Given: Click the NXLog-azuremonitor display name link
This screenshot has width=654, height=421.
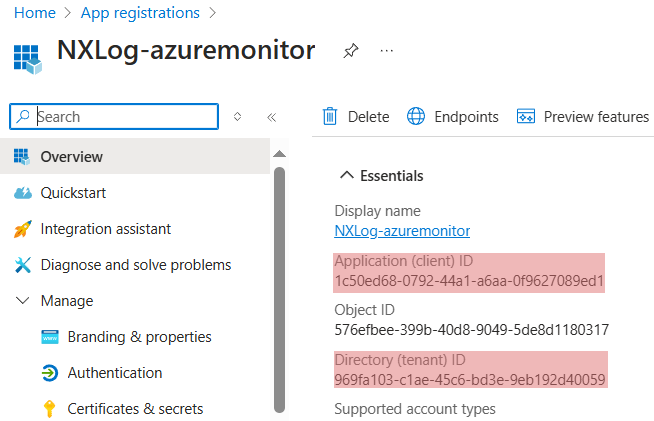Looking at the screenshot, I should pyautogui.click(x=402, y=231).
